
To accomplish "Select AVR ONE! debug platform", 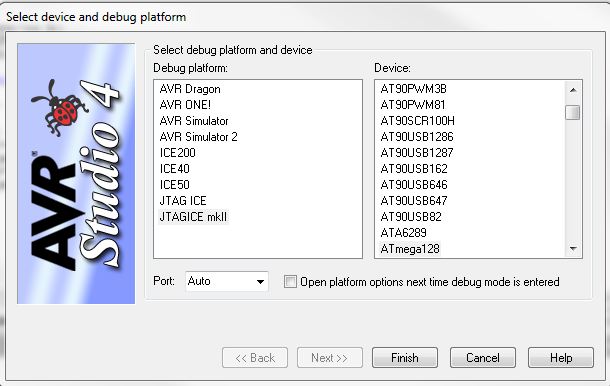I will 185,105.
